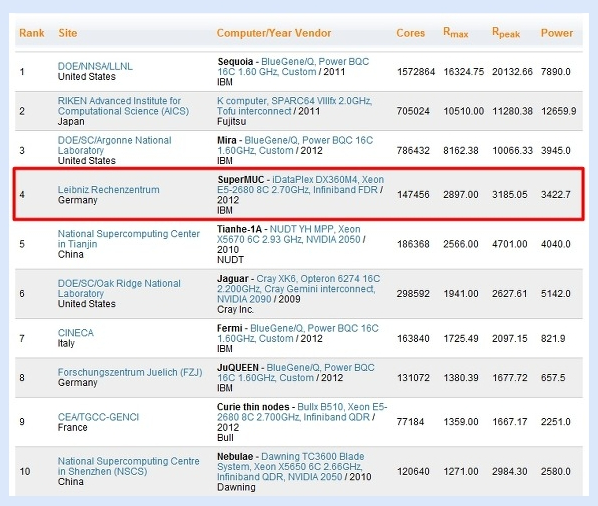The width and height of the screenshot is (598, 506).
Task: Select the Rpeak value 2984.30
Action: tap(510, 471)
